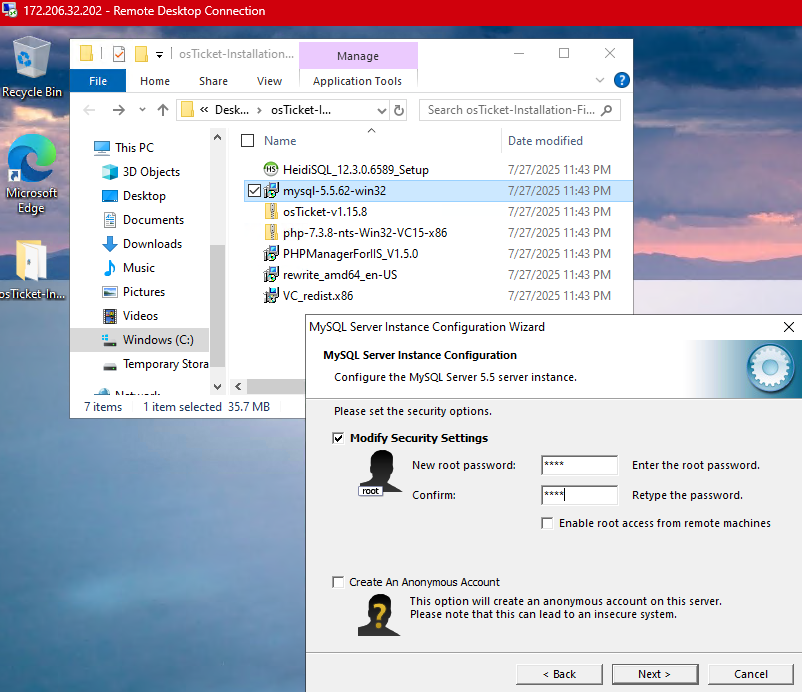This screenshot has width=802, height=692.
Task: Click php-7.3.8-nts-Win32 zip icon
Action: (x=271, y=233)
